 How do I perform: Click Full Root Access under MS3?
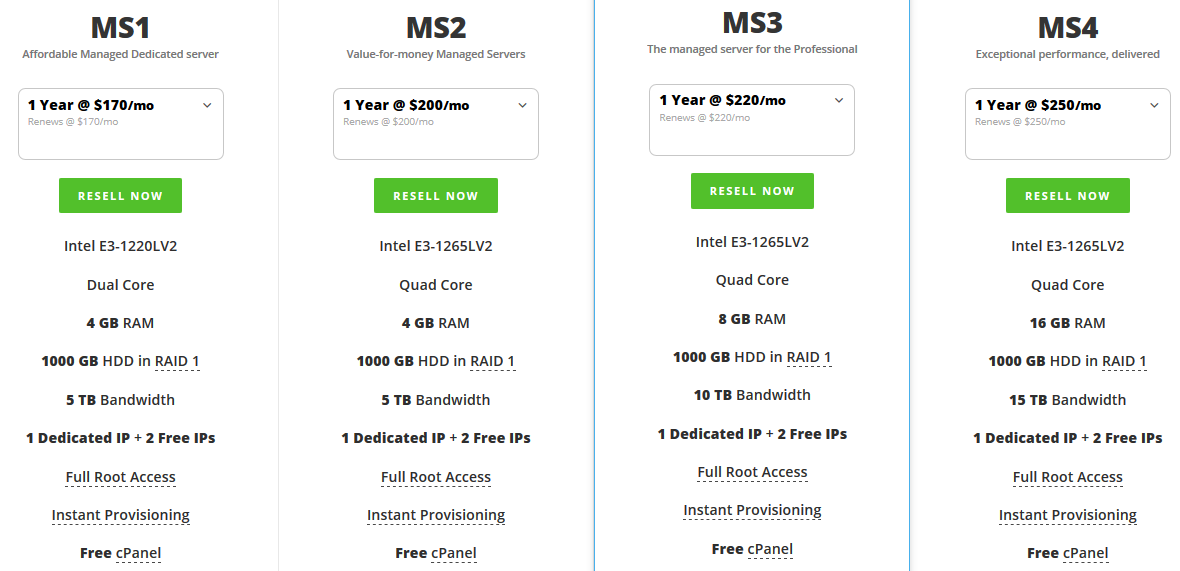[x=752, y=472]
